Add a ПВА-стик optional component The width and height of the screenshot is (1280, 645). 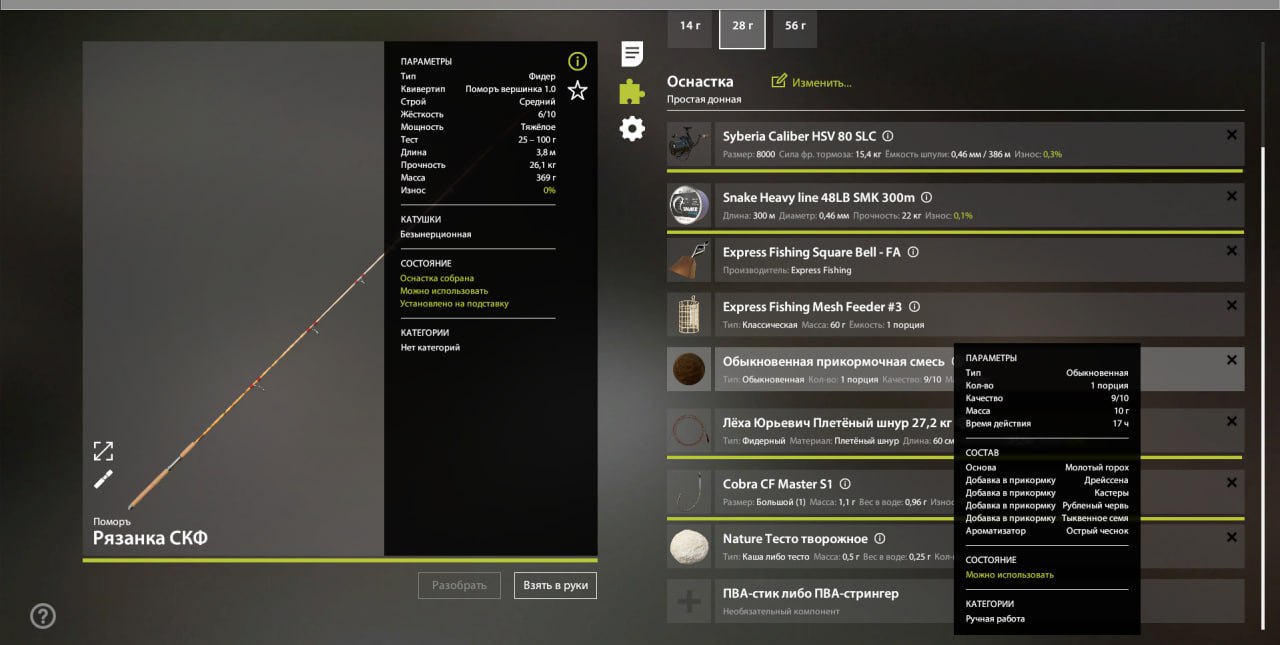689,602
